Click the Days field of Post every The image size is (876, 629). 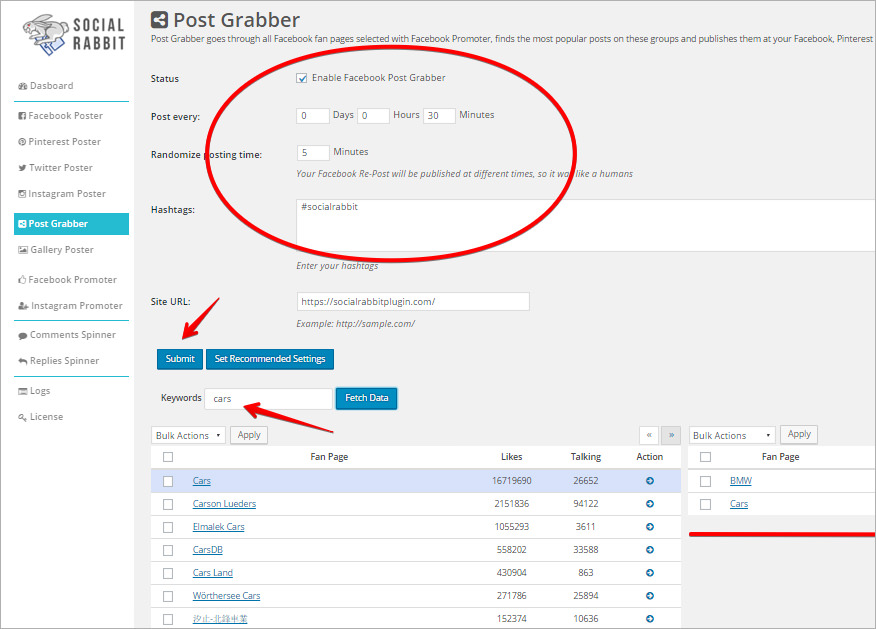pyautogui.click(x=313, y=116)
